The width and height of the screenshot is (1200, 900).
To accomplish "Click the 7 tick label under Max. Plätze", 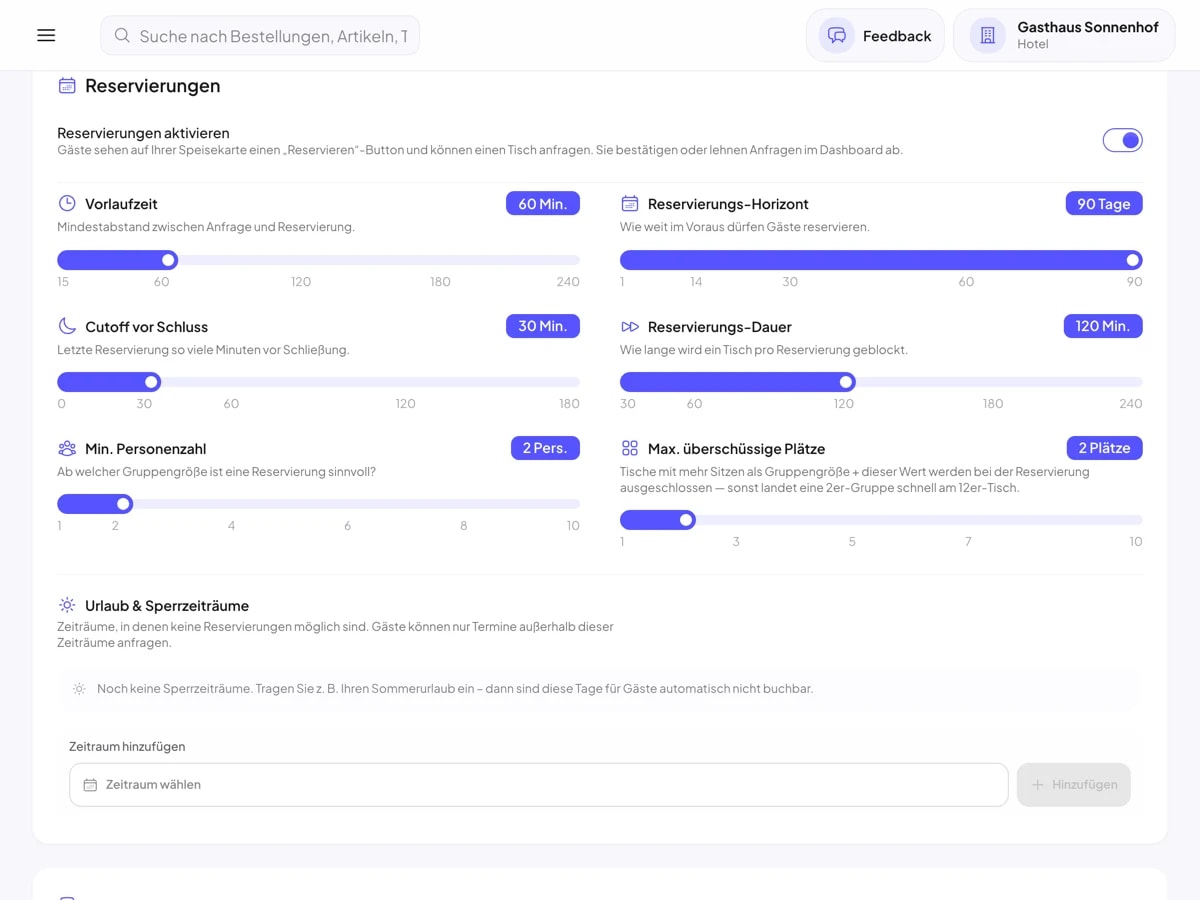I will [968, 542].
